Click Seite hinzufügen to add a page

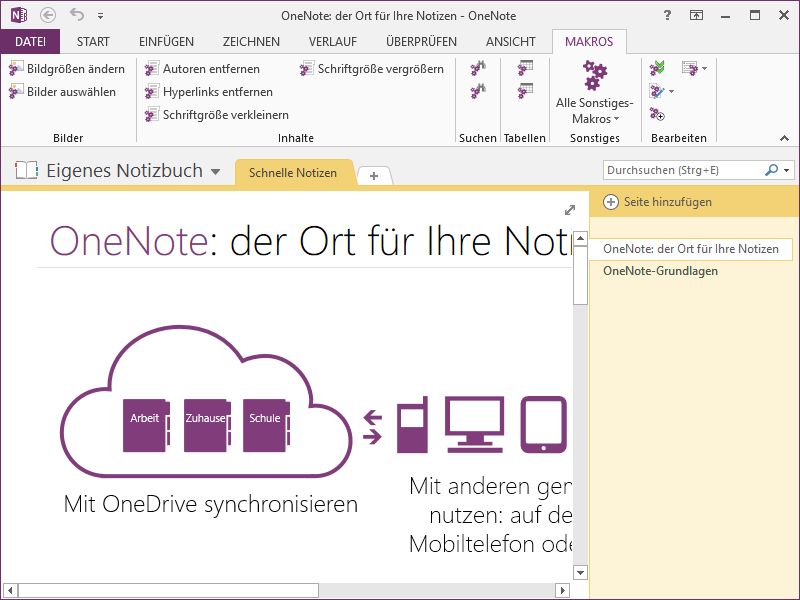click(x=658, y=202)
